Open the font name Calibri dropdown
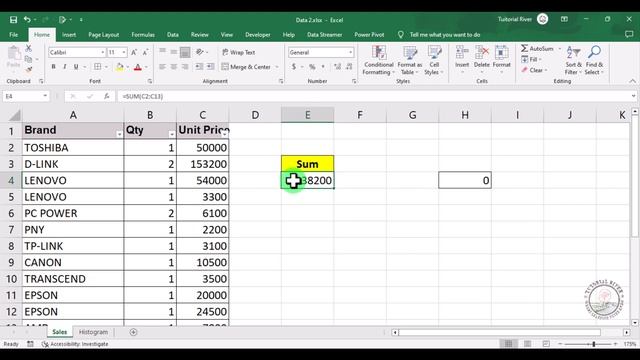The height and width of the screenshot is (360, 640). 102,52
